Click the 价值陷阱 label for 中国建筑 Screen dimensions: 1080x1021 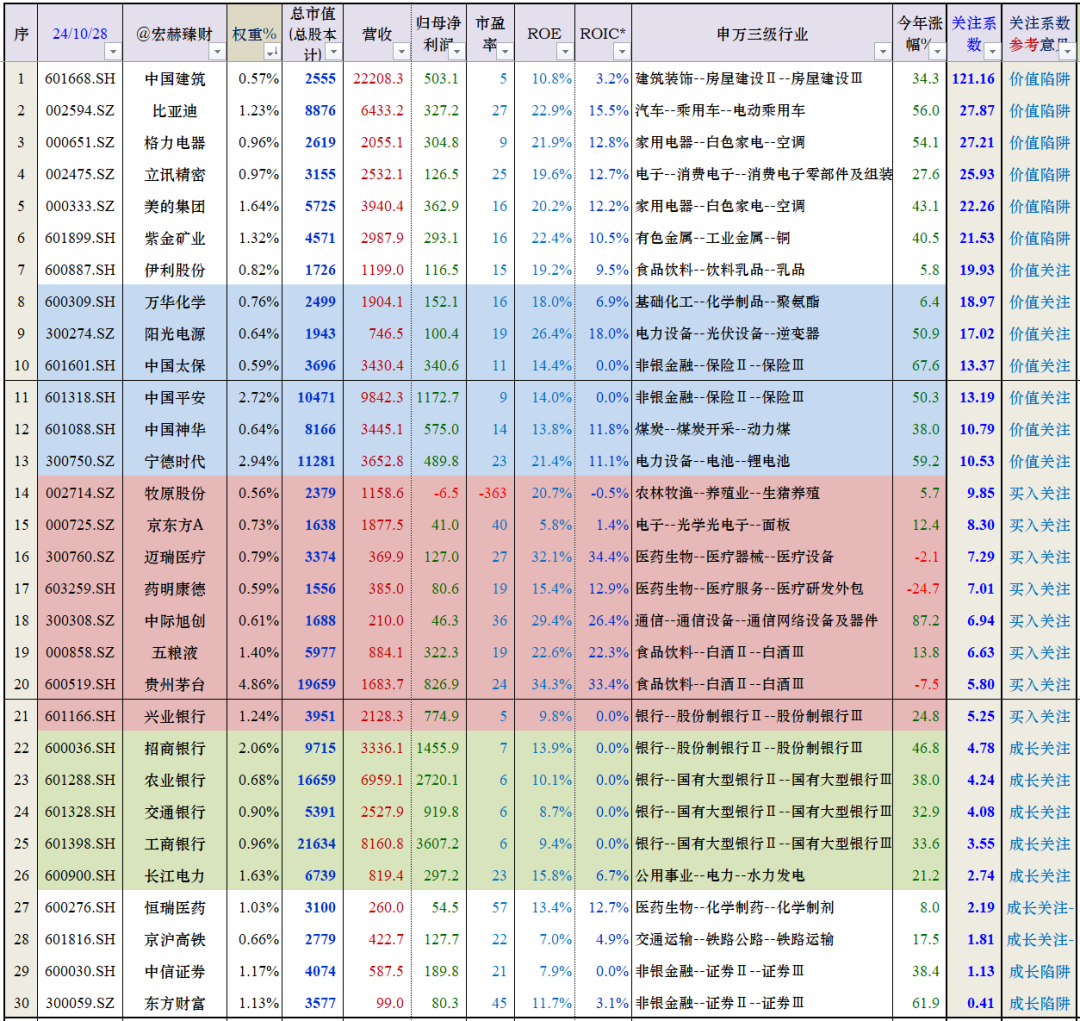[x=1037, y=76]
